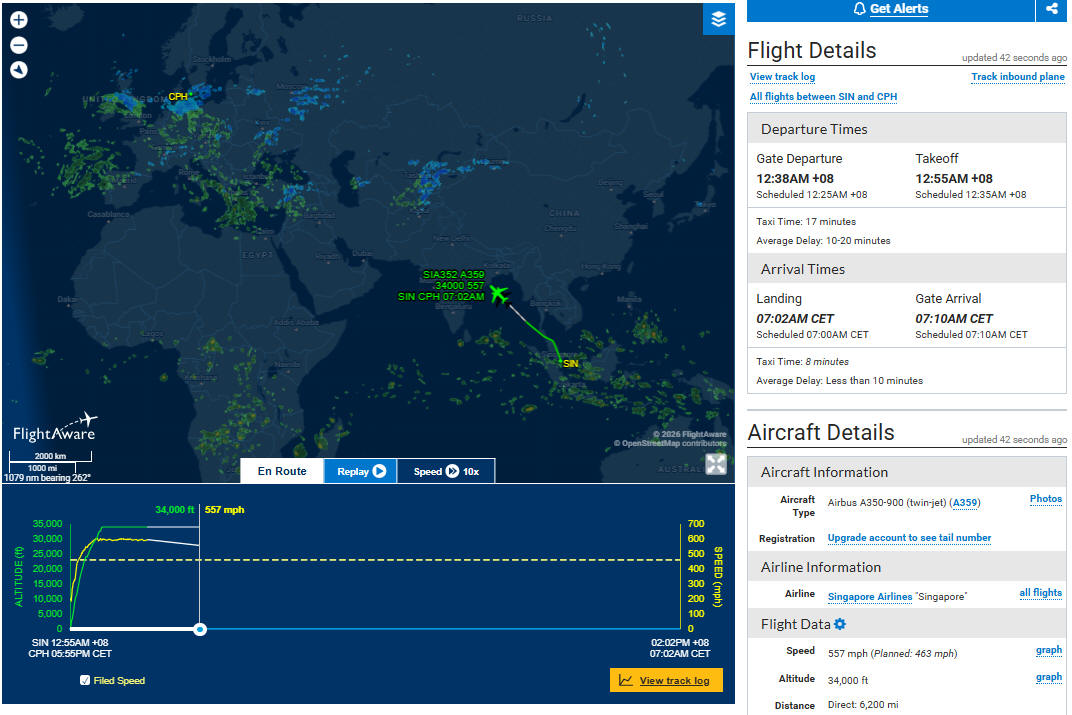This screenshot has width=1072, height=715.
Task: Click the SIA352 airplane icon on map
Action: pos(498,293)
